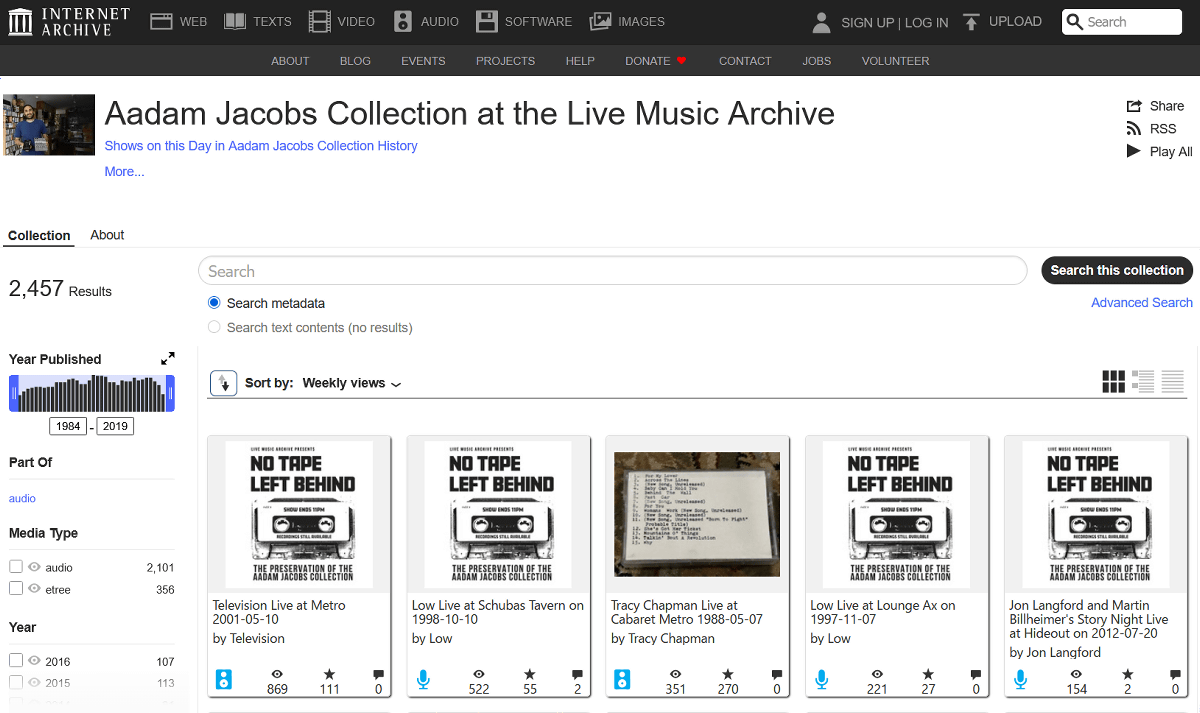This screenshot has height=713, width=1200.
Task: Grab the left handle of year range slider
Action: pos(14,393)
